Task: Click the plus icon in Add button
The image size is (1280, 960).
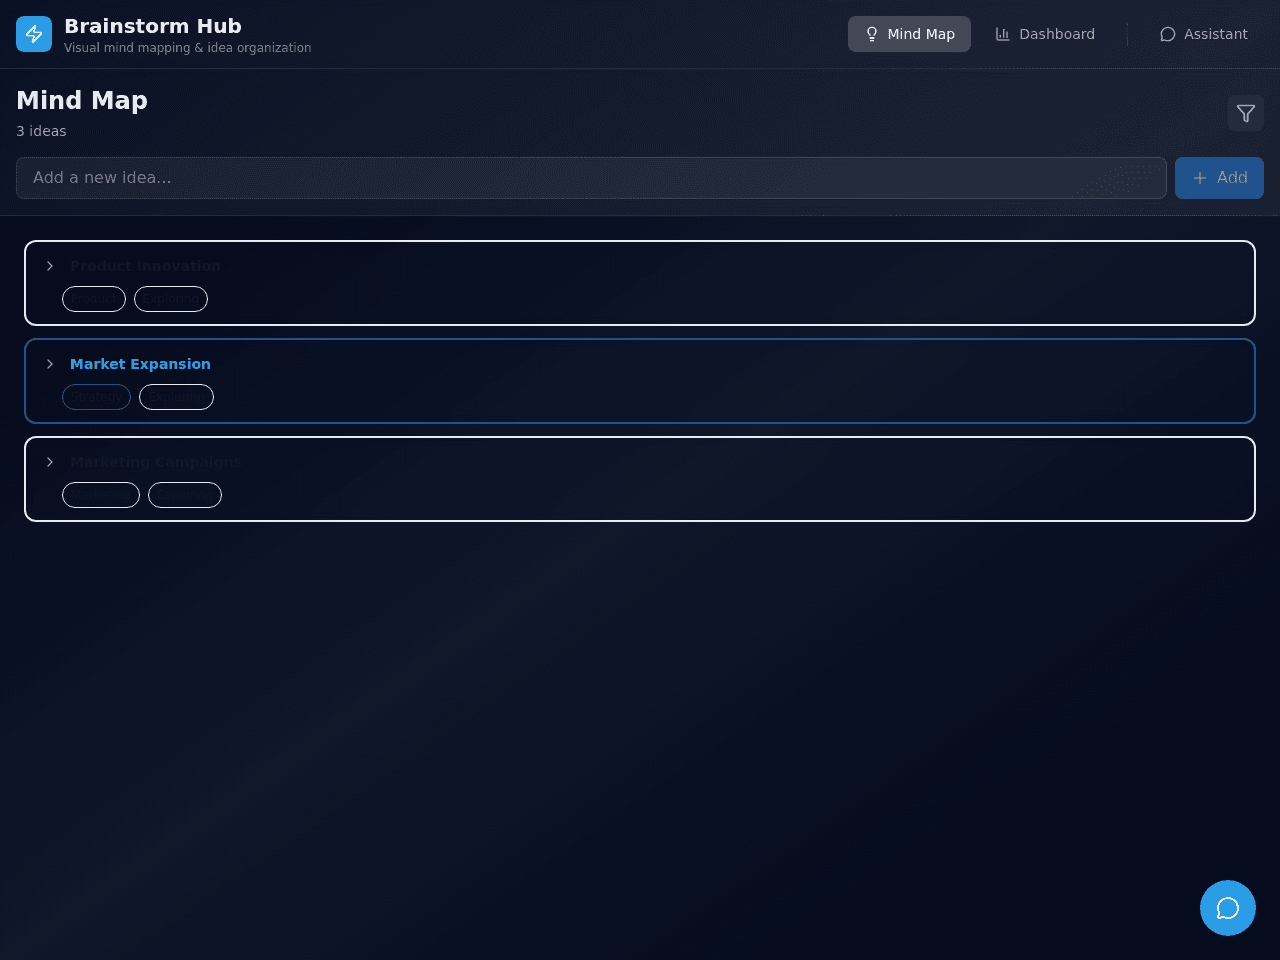Action: 1200,178
